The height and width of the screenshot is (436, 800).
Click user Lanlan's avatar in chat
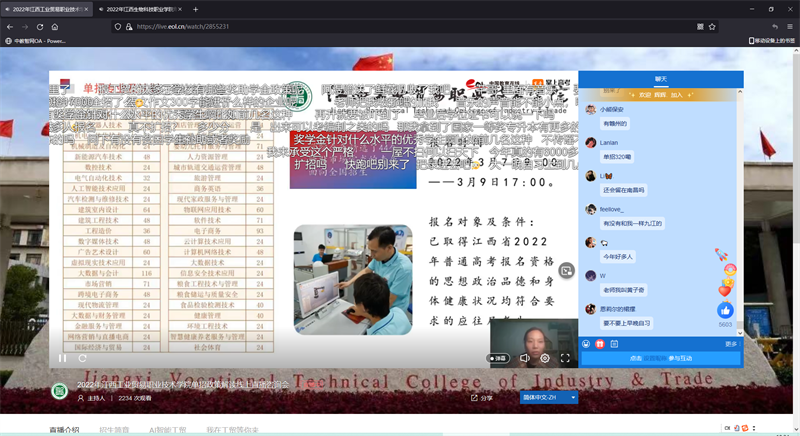590,143
